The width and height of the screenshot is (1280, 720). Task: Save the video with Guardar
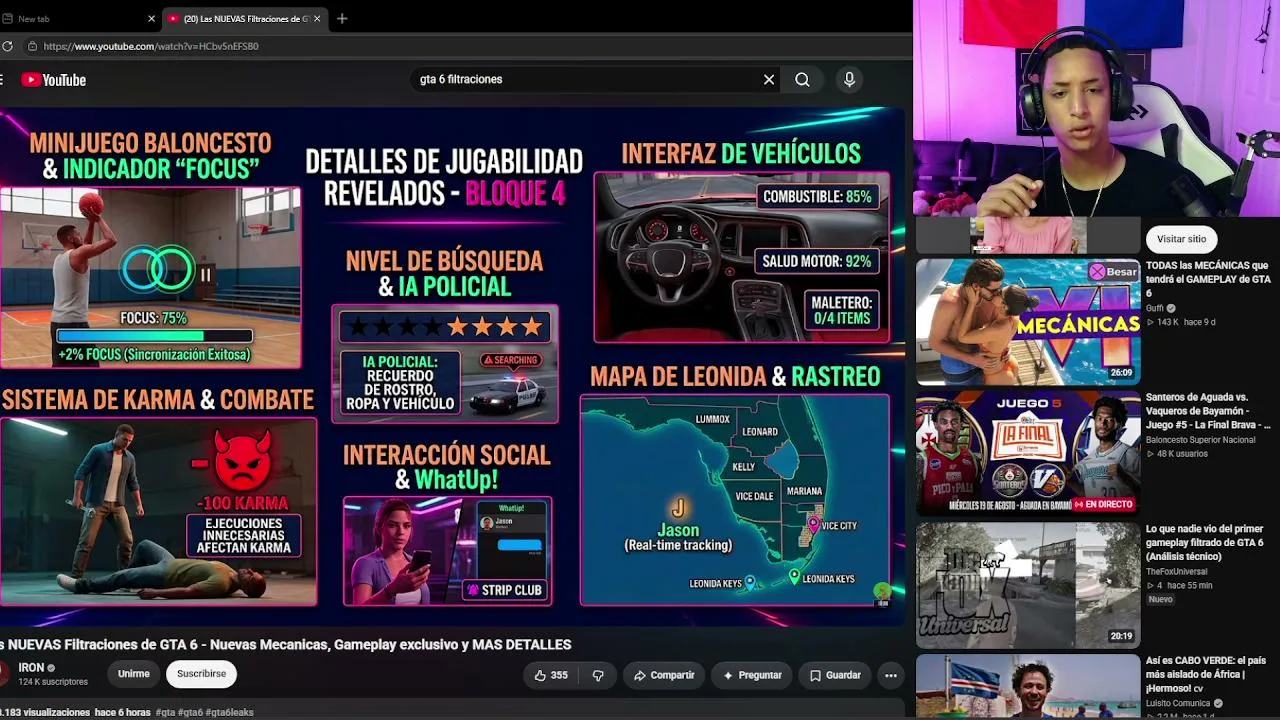coord(835,675)
